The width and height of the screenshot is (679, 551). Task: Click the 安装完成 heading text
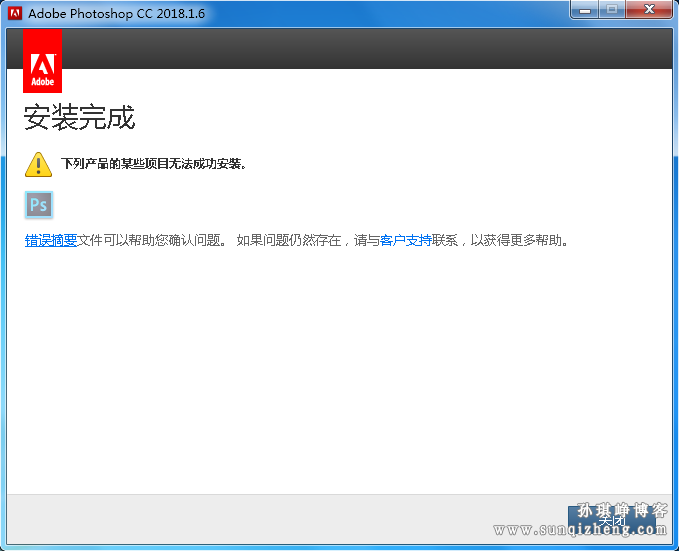click(79, 117)
